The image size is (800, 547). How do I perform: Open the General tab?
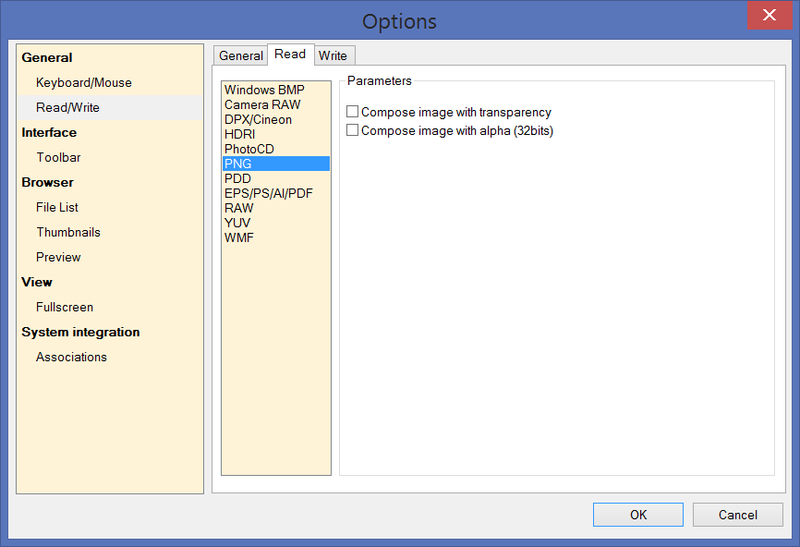(x=241, y=56)
